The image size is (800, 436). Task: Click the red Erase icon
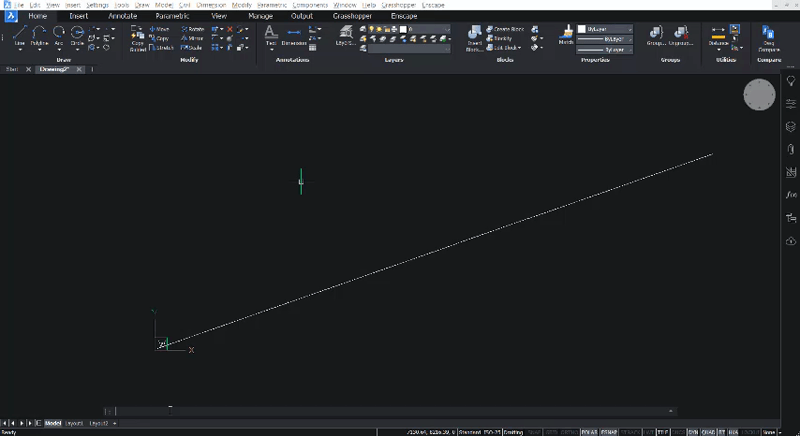pyautogui.click(x=230, y=29)
